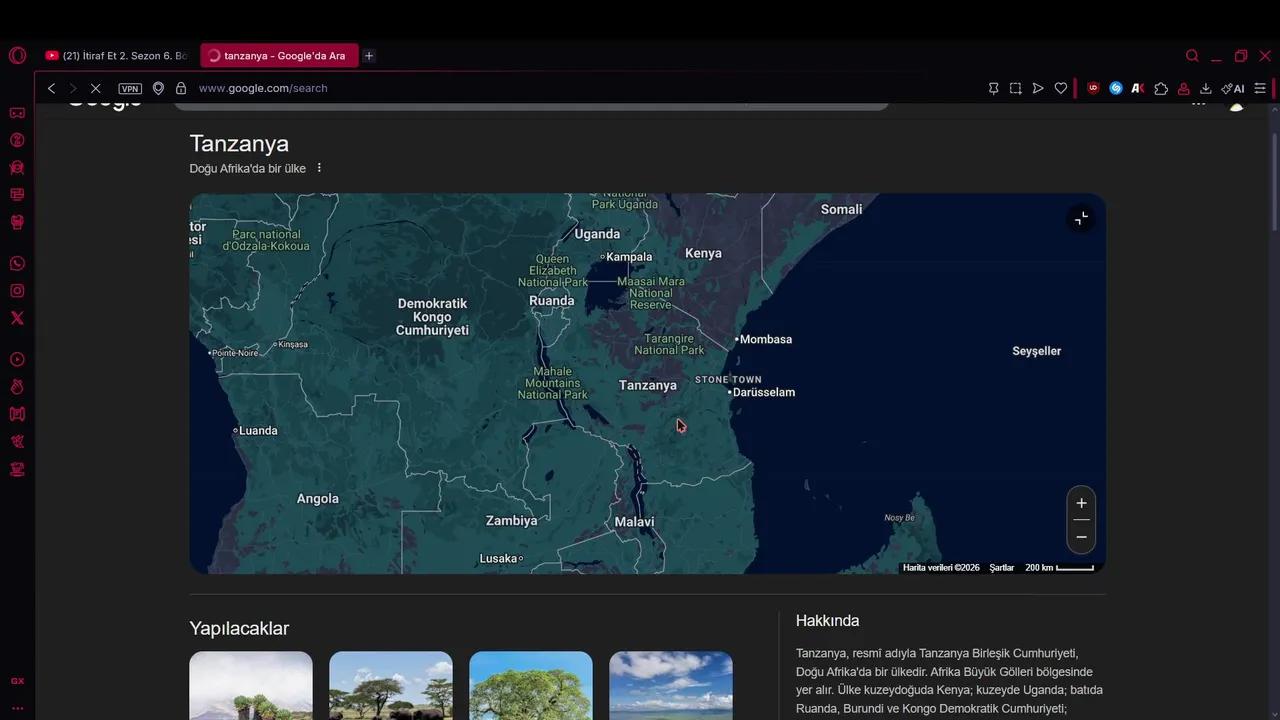
Task: Open the downloads panel
Action: pyautogui.click(x=1206, y=88)
